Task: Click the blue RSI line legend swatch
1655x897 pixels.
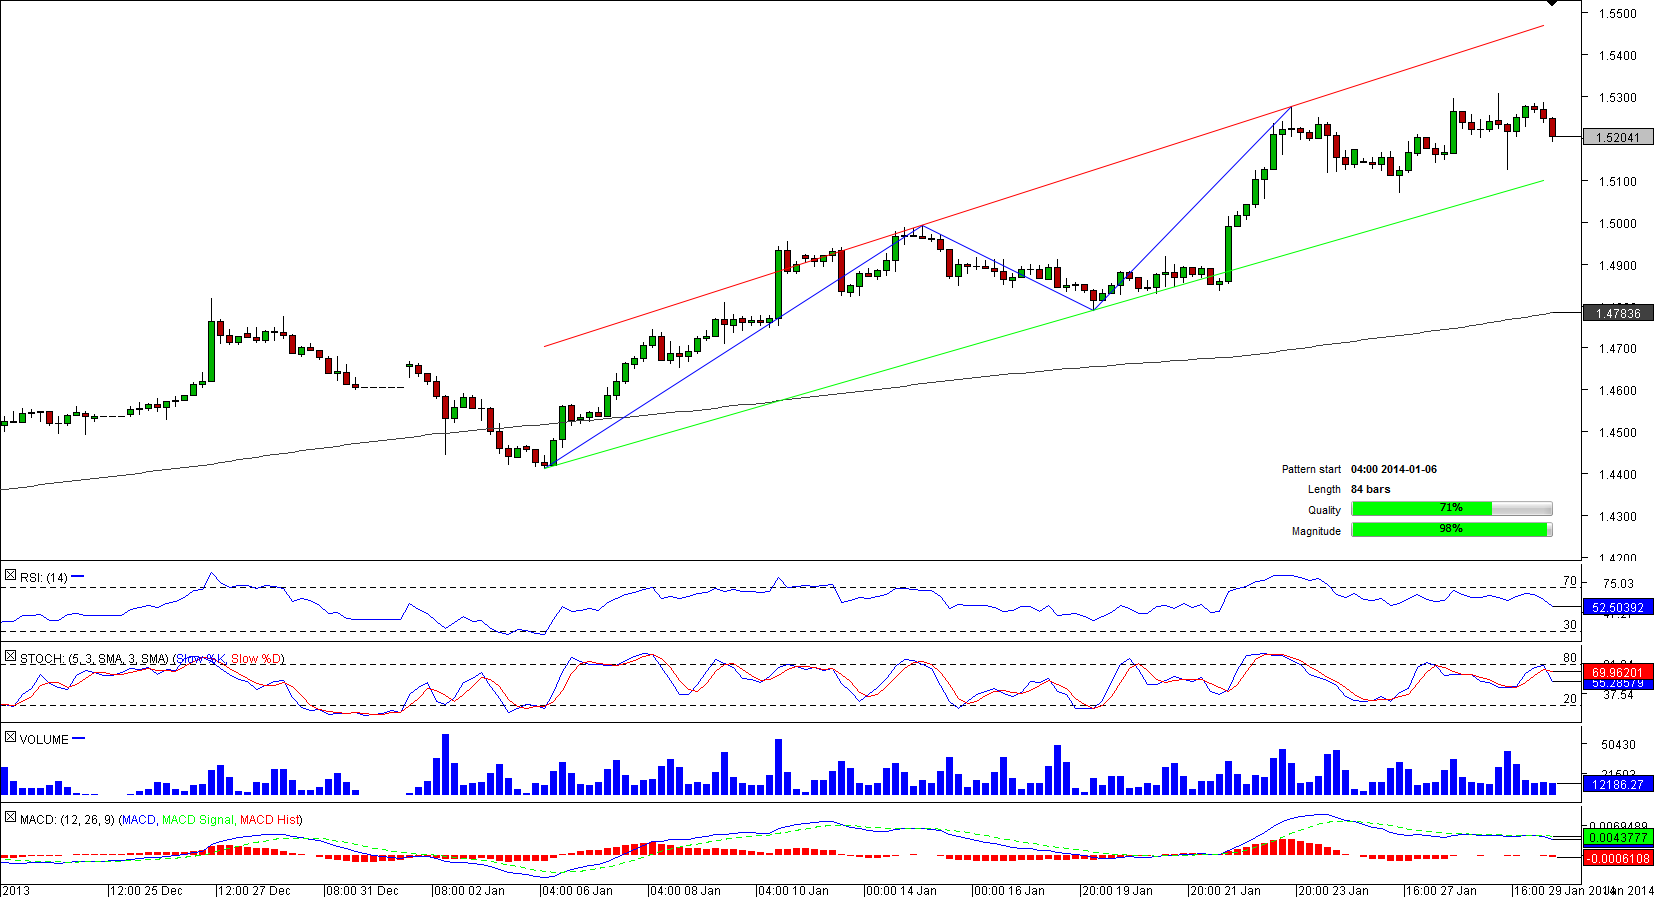Action: [x=78, y=577]
